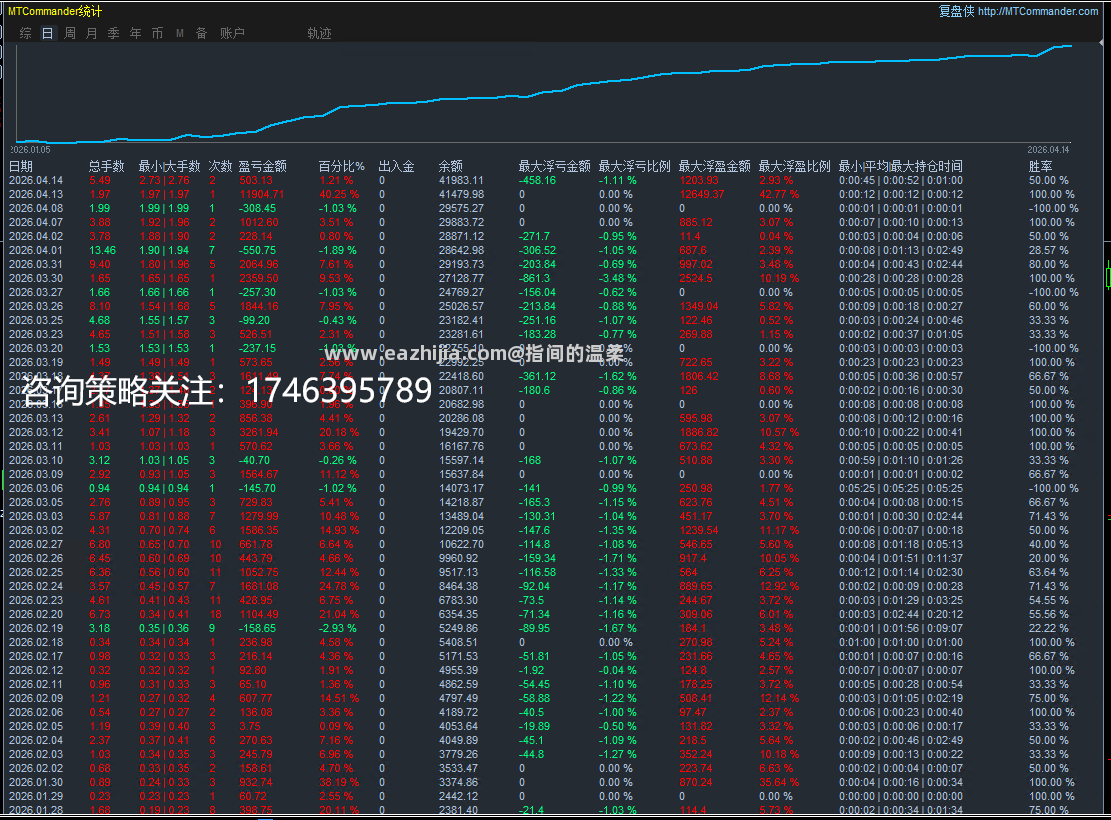Select the 2026.03.25 date row
Screen dimensions: 1111x820
click(35, 320)
